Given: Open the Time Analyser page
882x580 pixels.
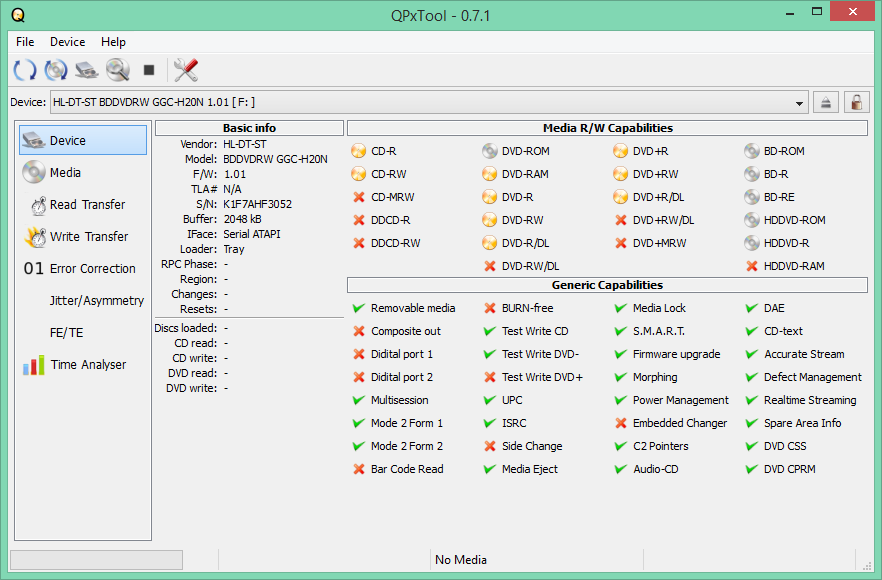Looking at the screenshot, I should coord(83,365).
